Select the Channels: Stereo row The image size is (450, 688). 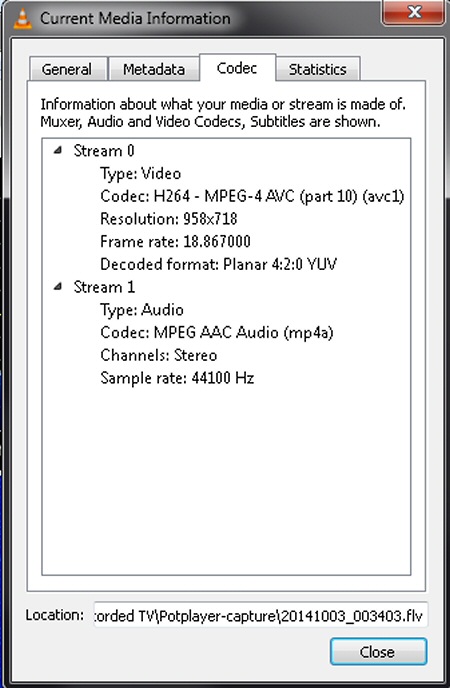158,355
